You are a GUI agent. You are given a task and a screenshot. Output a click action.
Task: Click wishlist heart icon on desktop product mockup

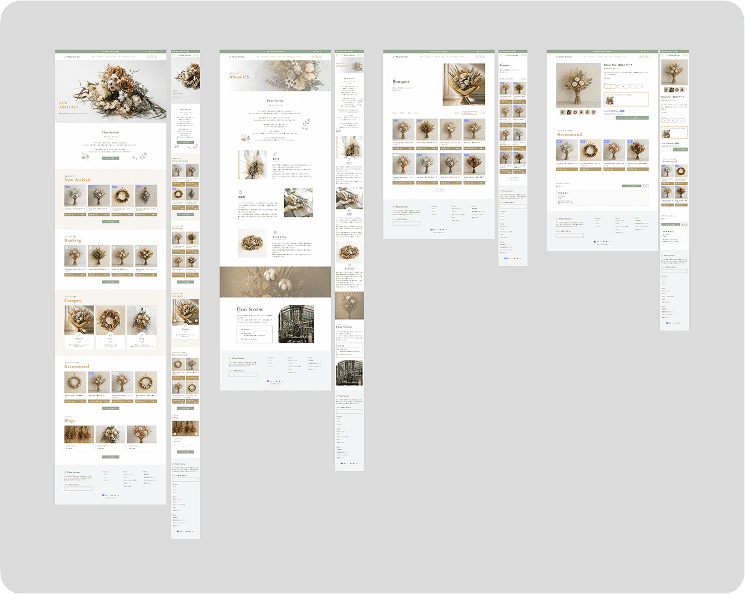(x=606, y=78)
